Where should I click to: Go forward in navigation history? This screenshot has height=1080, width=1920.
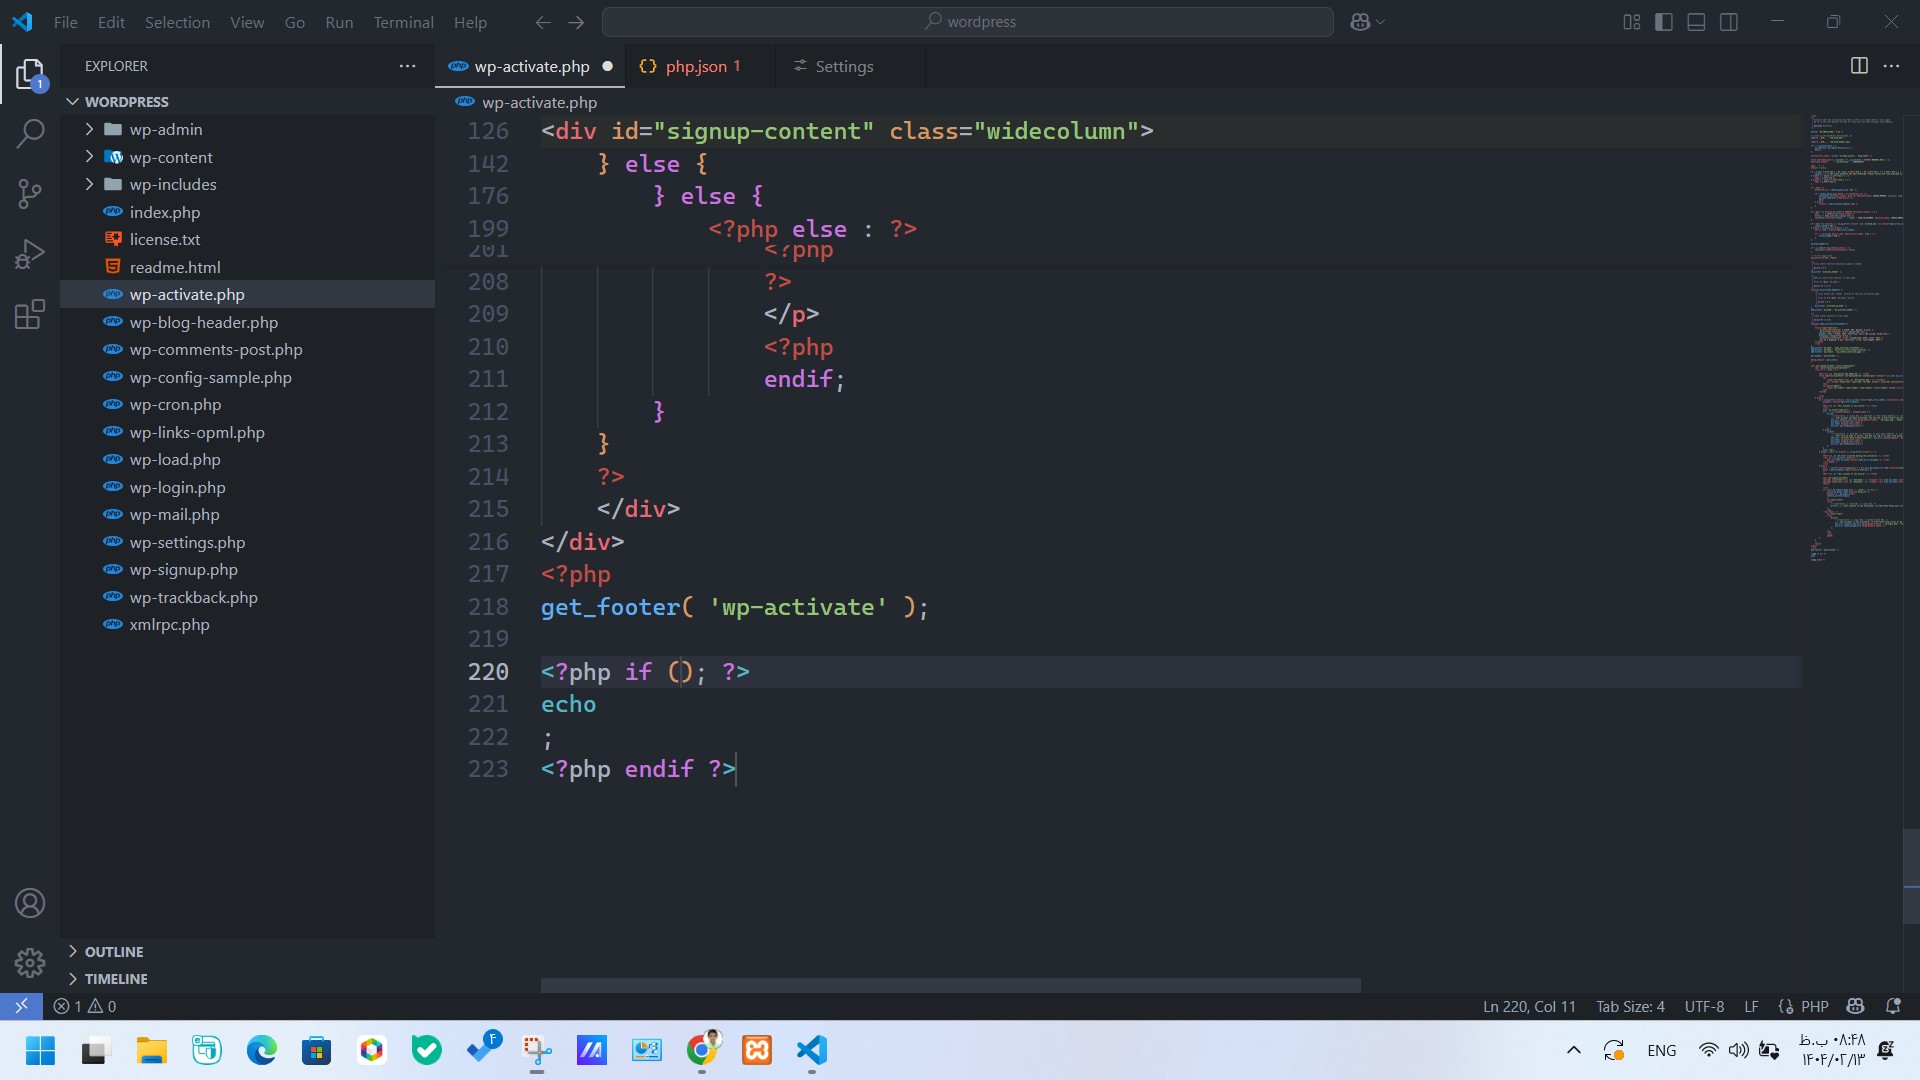(x=576, y=22)
